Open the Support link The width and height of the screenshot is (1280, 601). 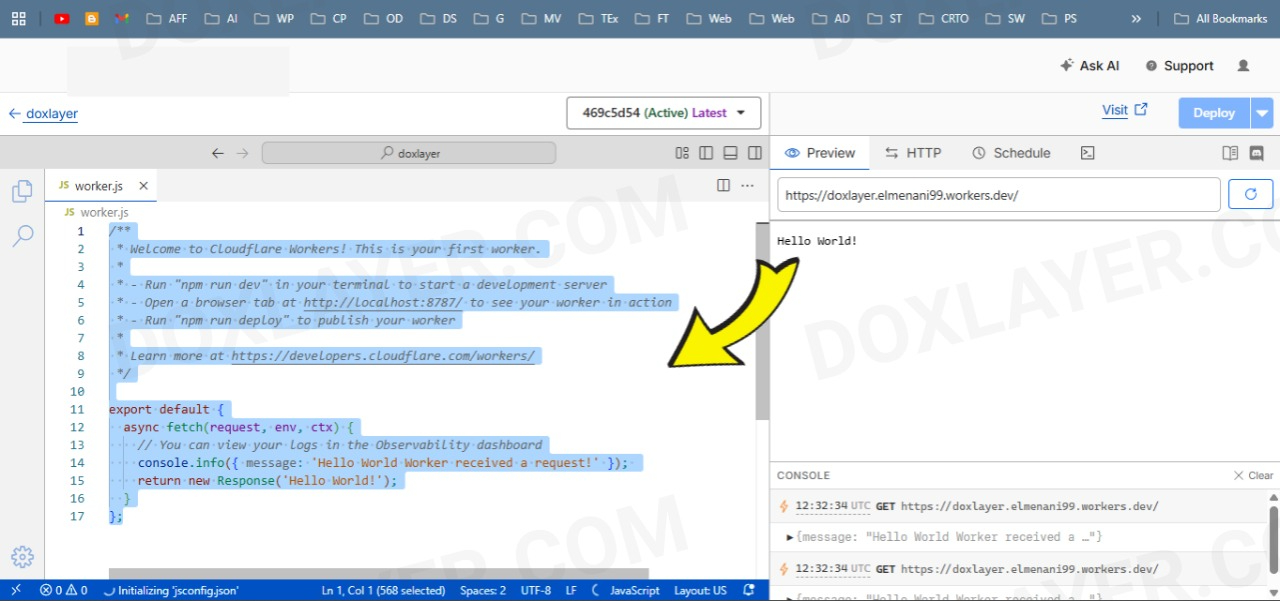(x=1179, y=66)
